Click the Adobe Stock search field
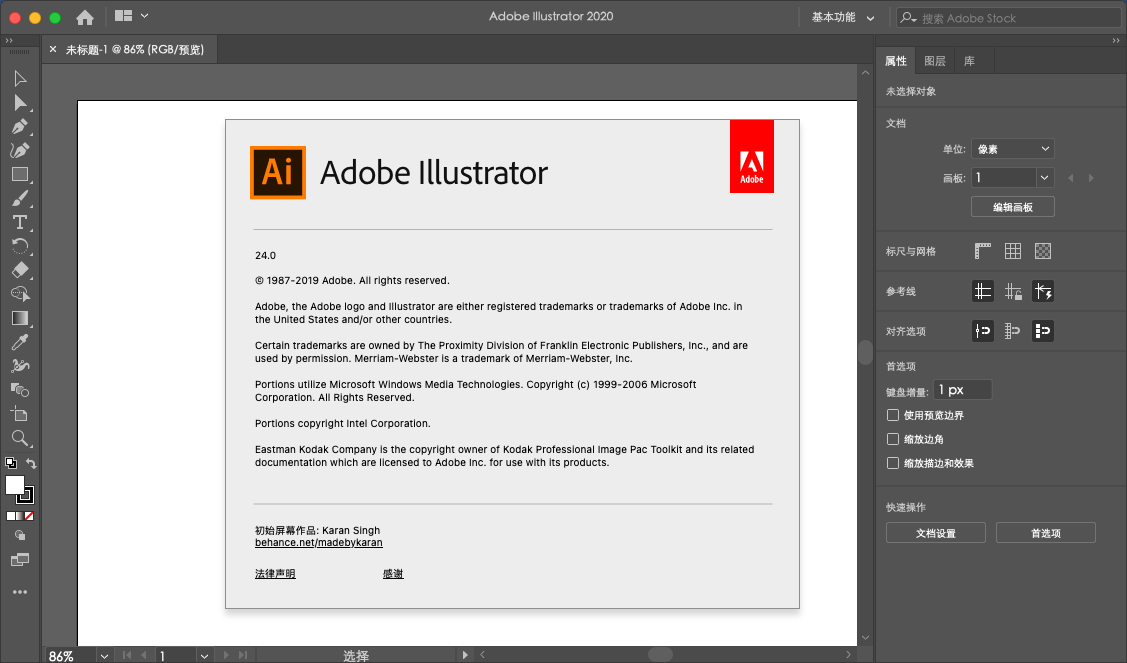Viewport: 1127px width, 663px height. pyautogui.click(x=1009, y=18)
